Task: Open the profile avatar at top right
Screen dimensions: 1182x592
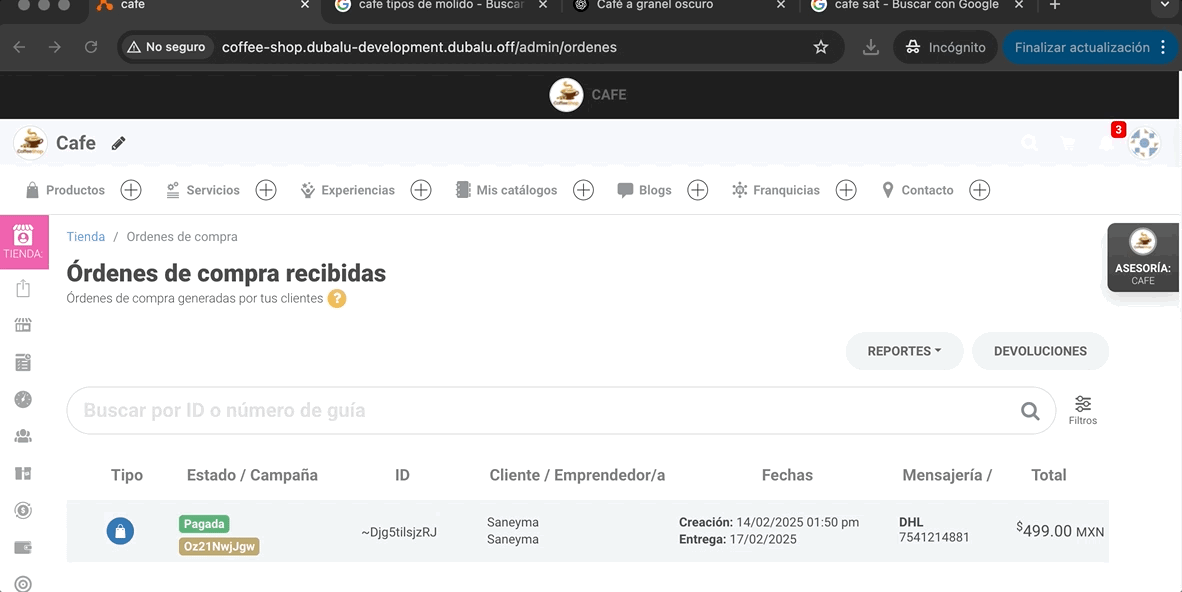Action: (x=1144, y=143)
